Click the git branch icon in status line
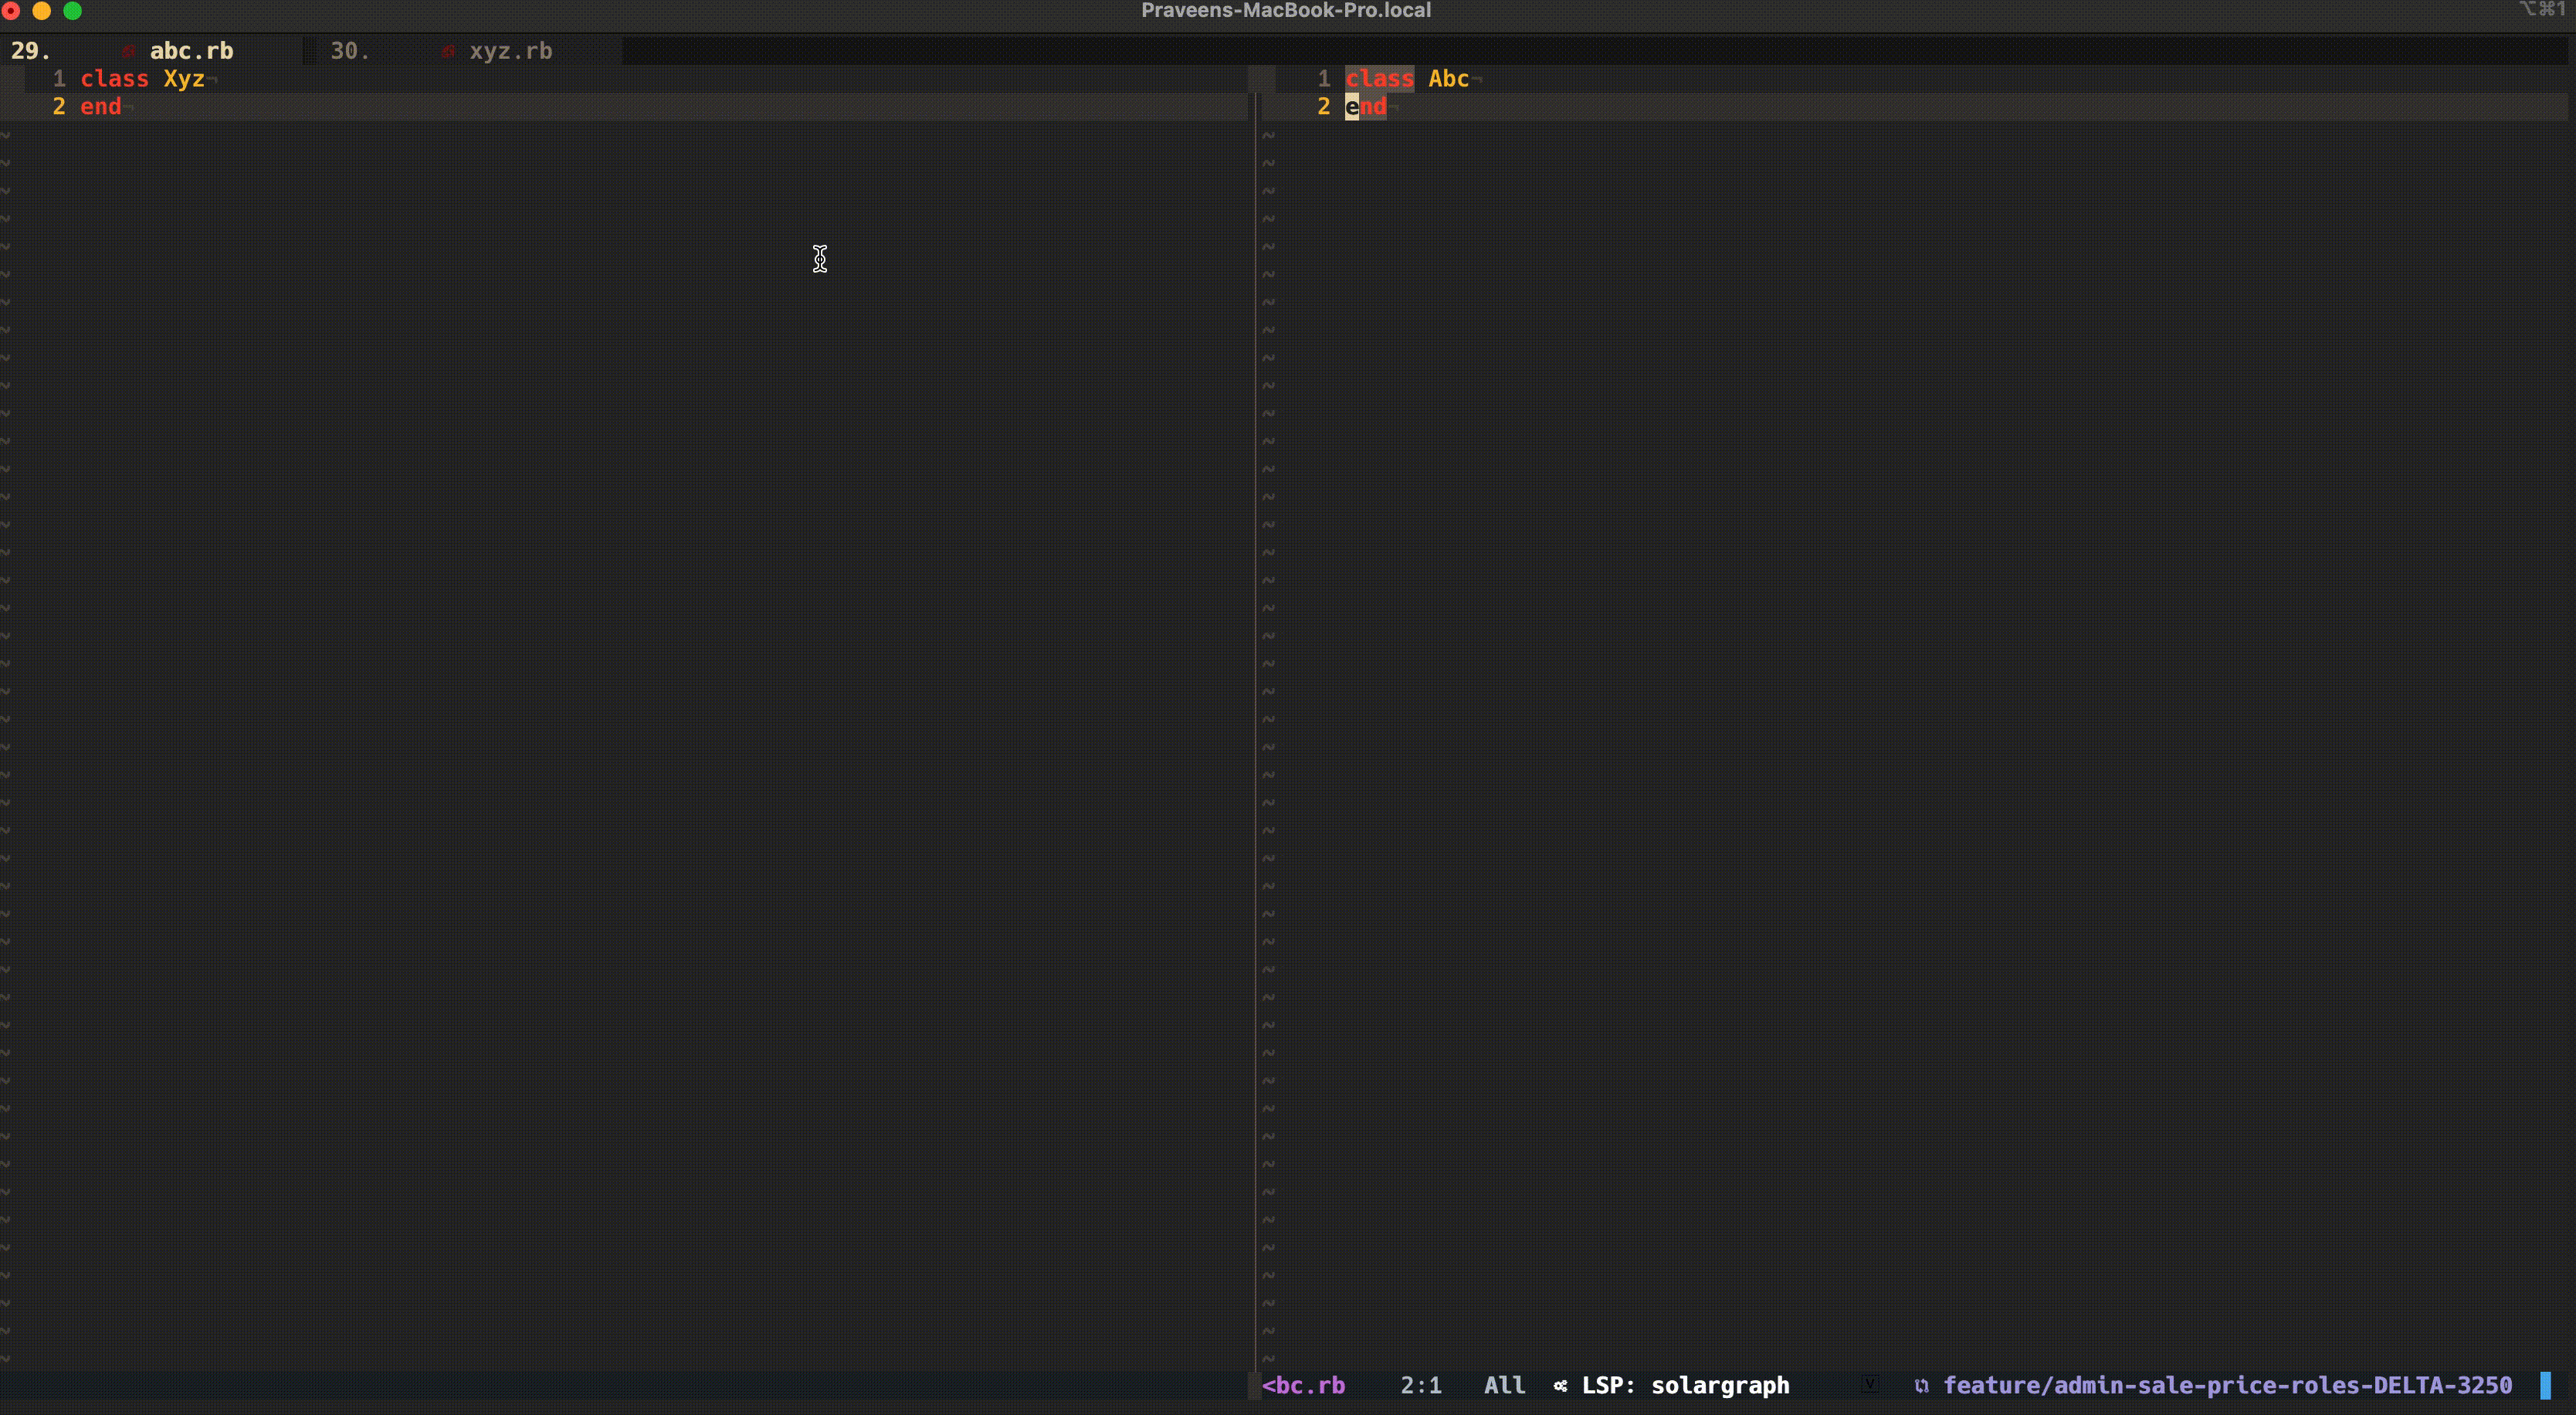2576x1415 pixels. click(x=1921, y=1385)
